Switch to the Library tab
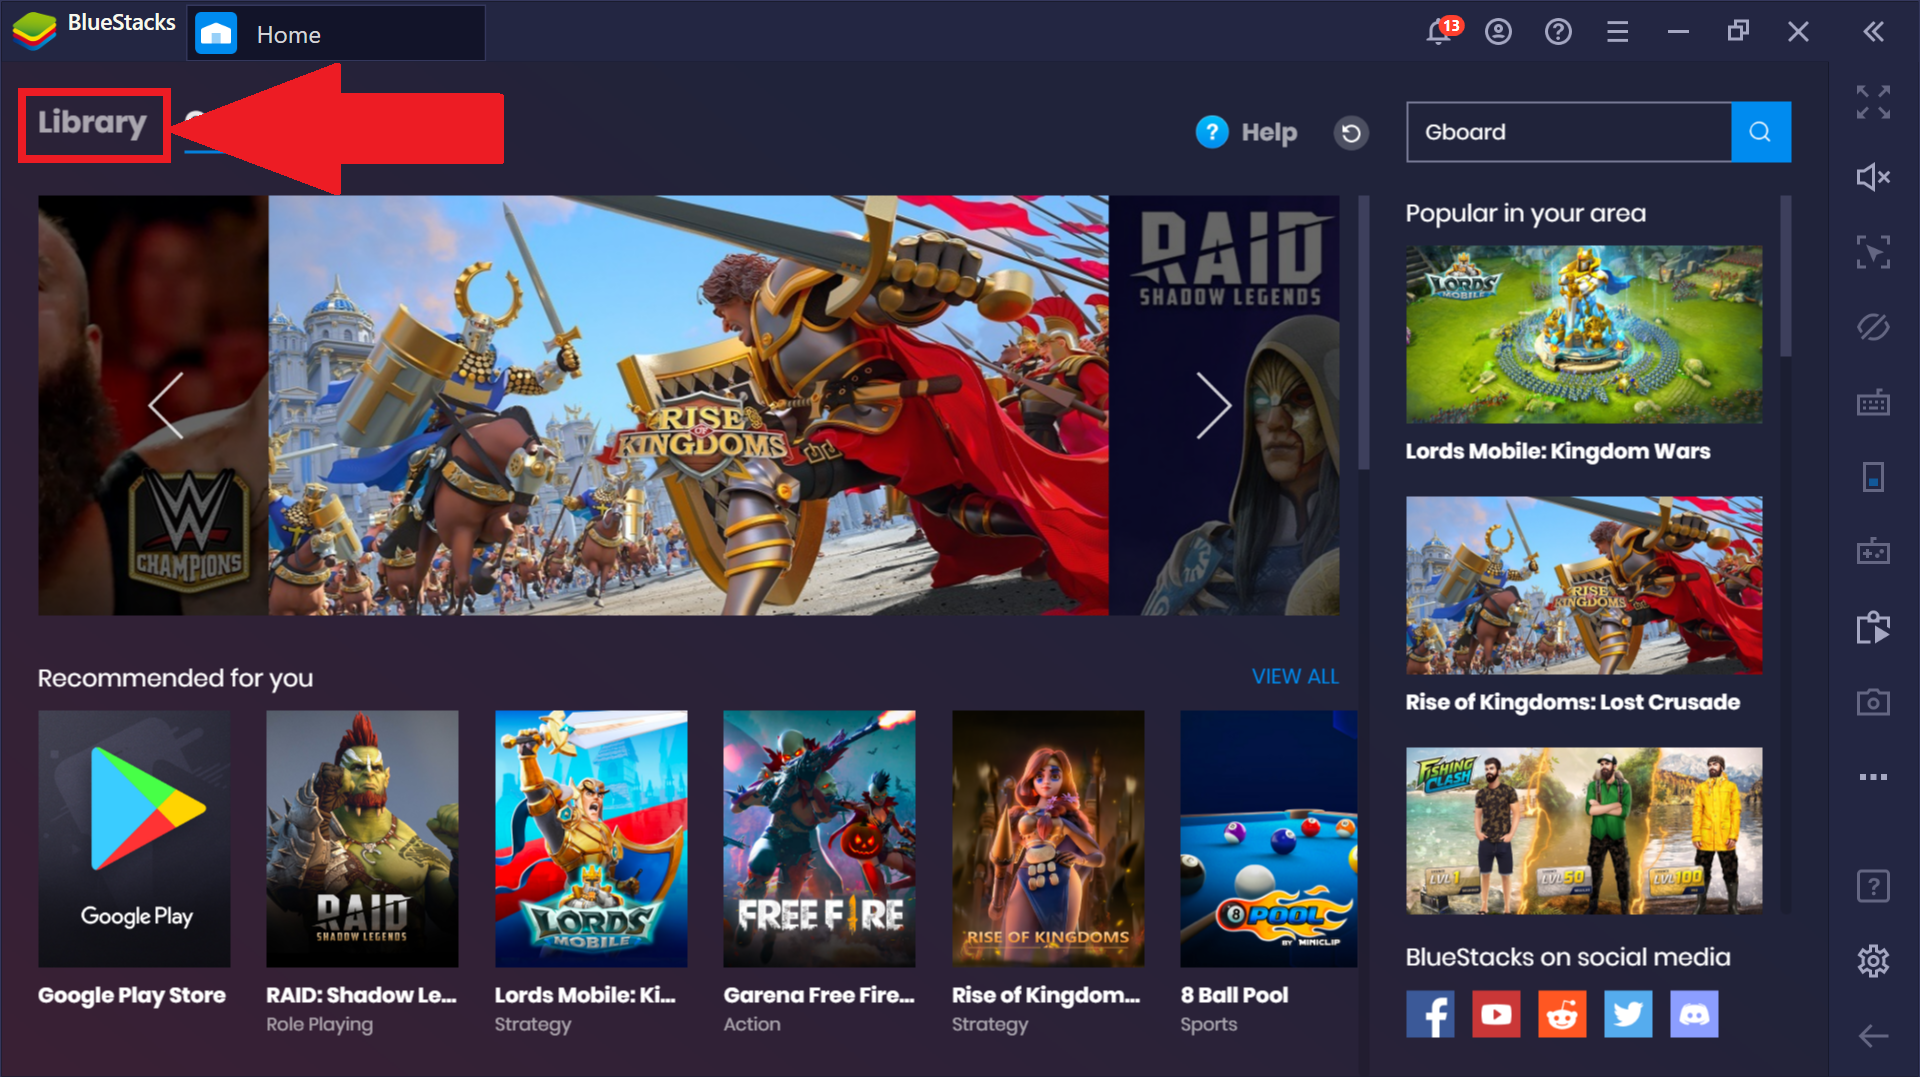1920x1077 pixels. click(93, 122)
